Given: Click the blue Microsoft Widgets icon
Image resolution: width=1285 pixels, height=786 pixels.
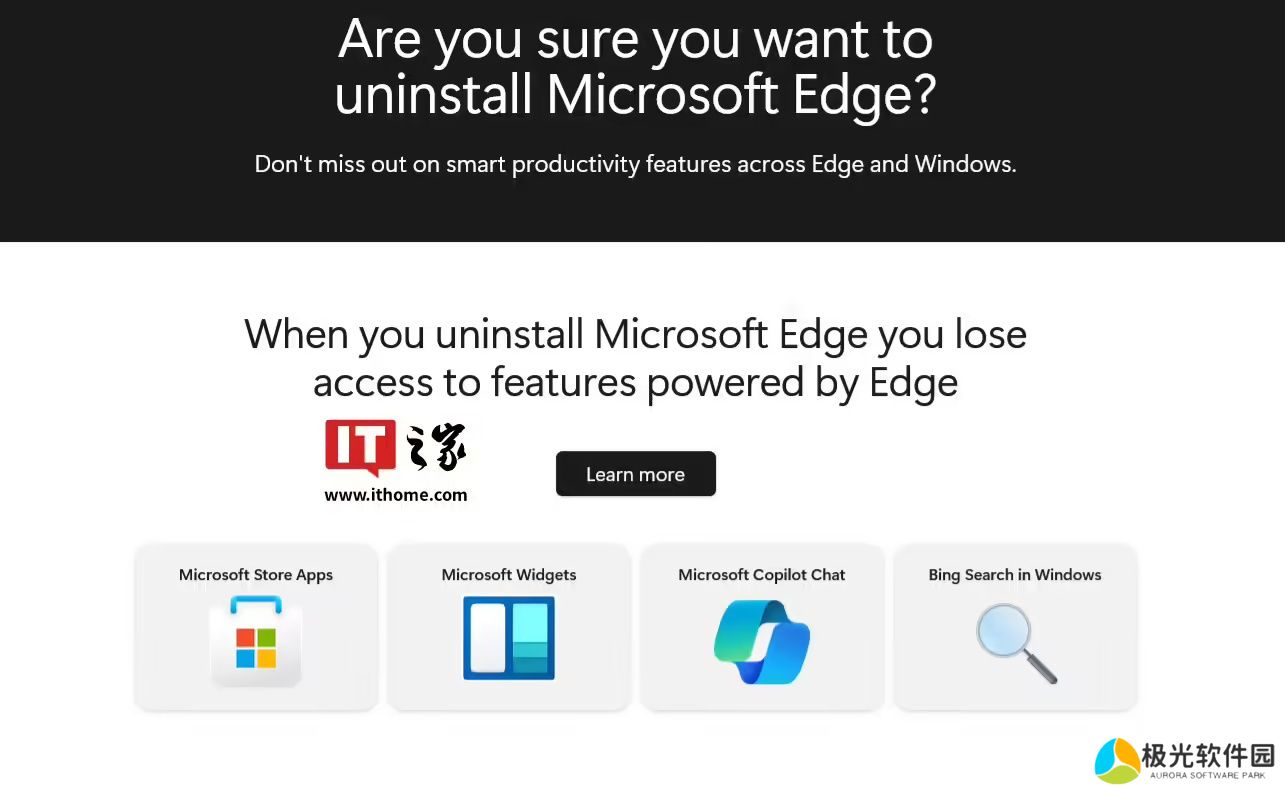Looking at the screenshot, I should click(x=508, y=638).
